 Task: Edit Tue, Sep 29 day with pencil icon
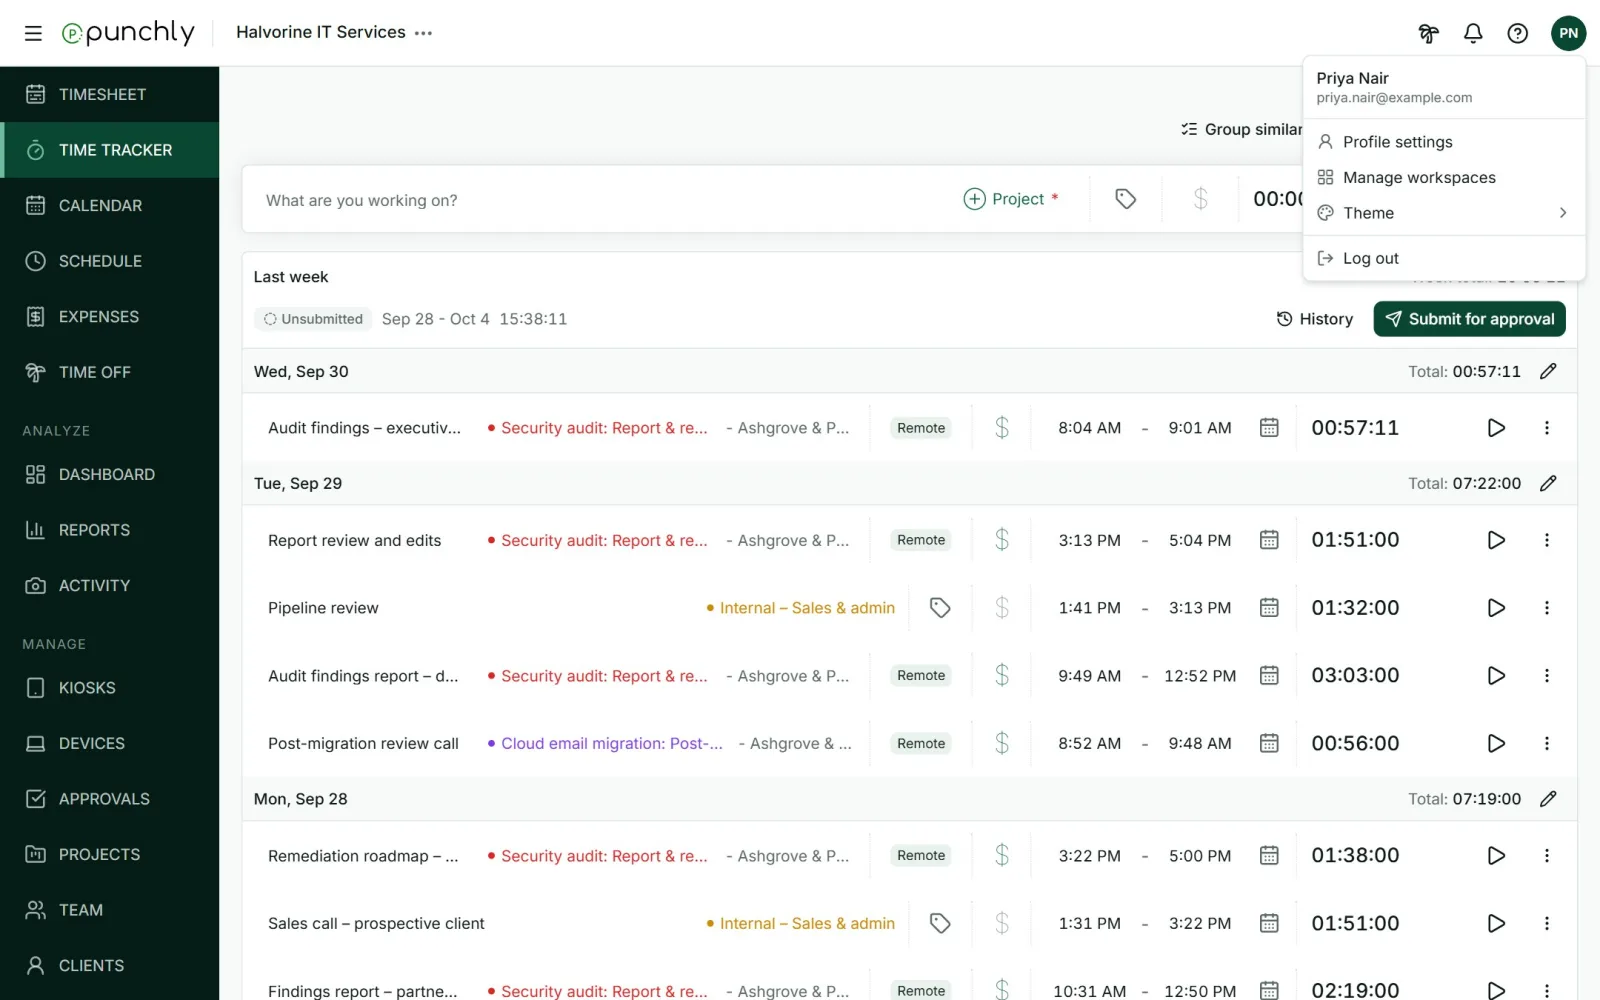(1548, 483)
